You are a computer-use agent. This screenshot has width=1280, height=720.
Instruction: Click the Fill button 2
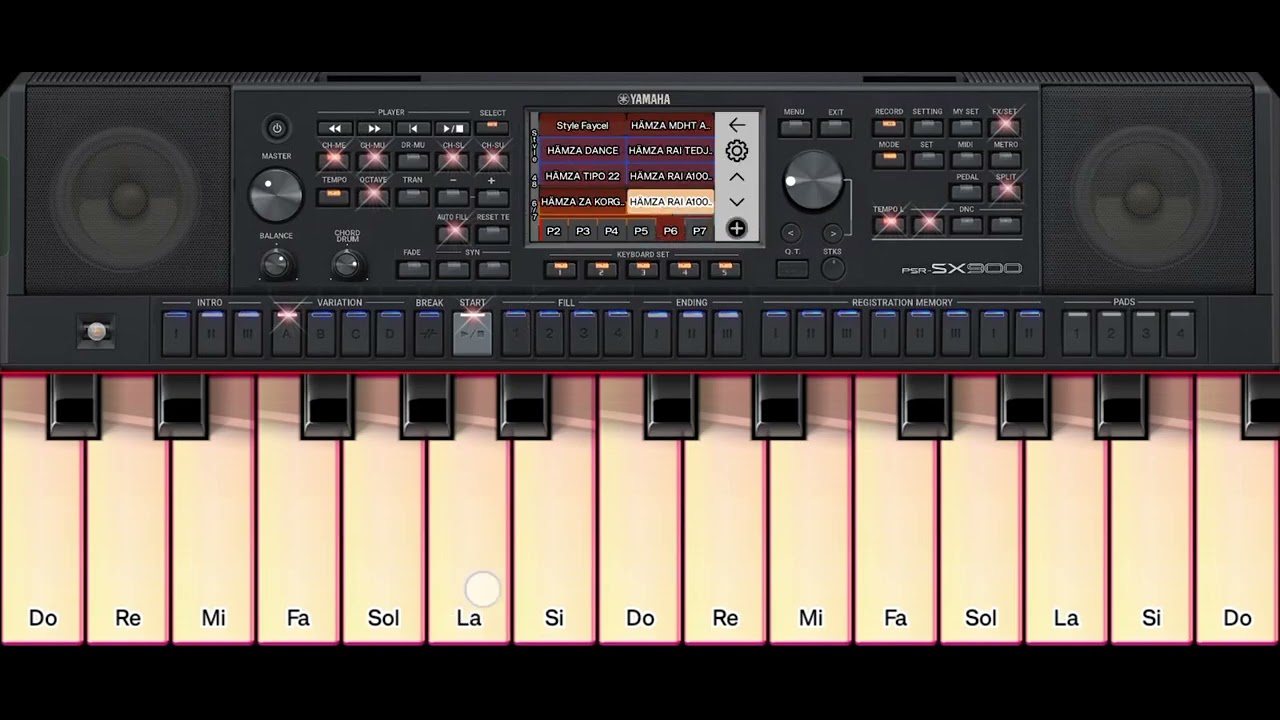[x=549, y=333]
